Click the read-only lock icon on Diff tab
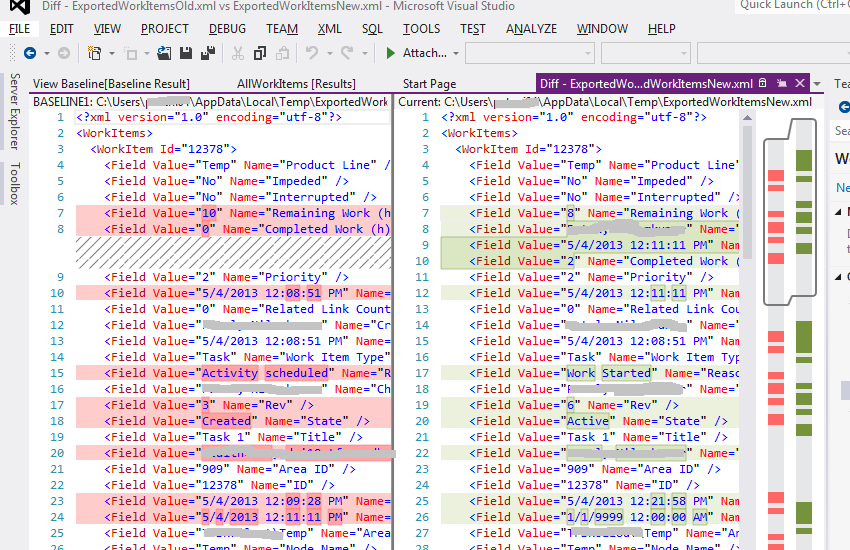 (763, 83)
